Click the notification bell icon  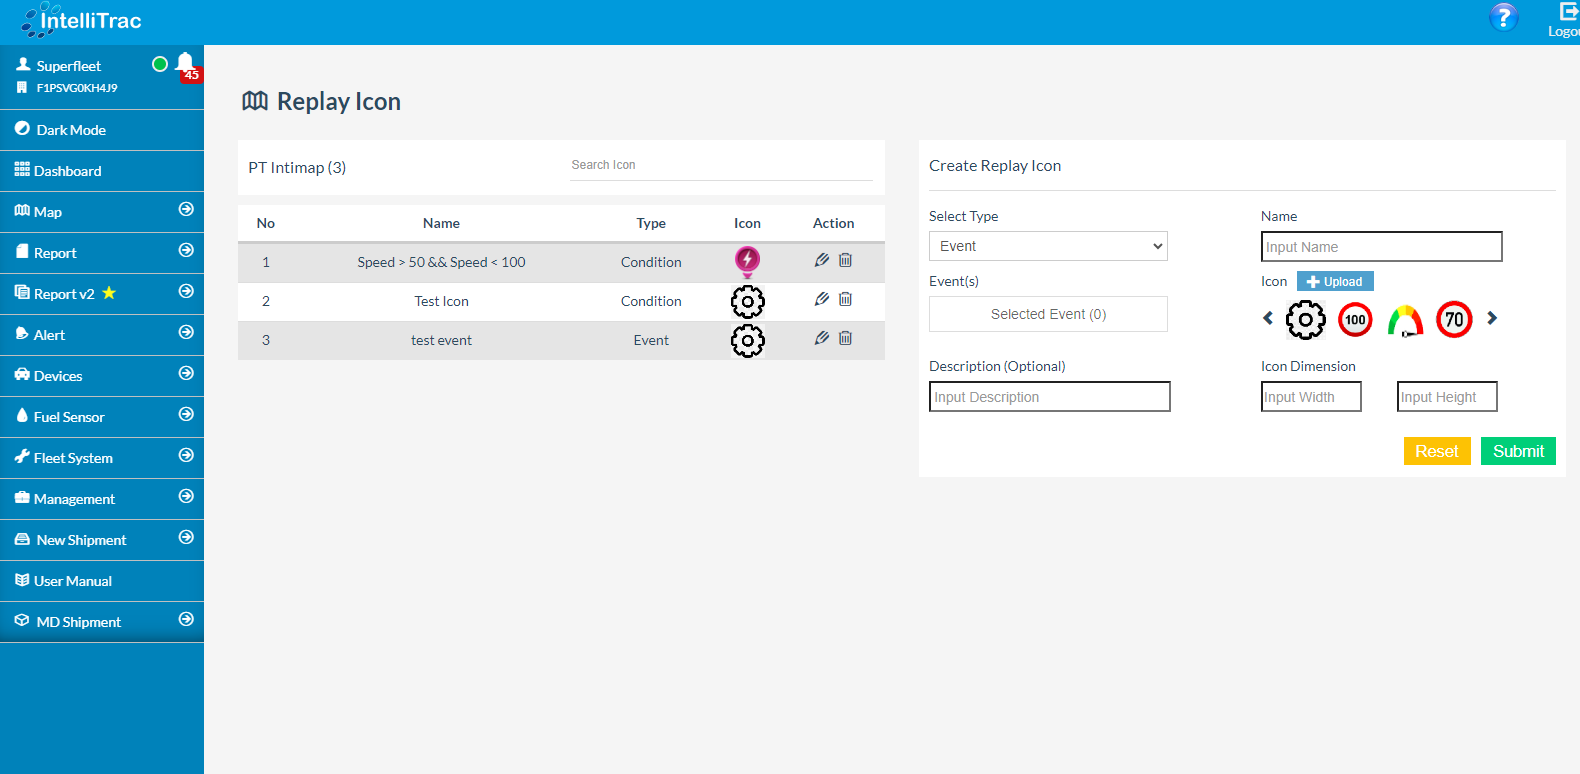pyautogui.click(x=185, y=64)
